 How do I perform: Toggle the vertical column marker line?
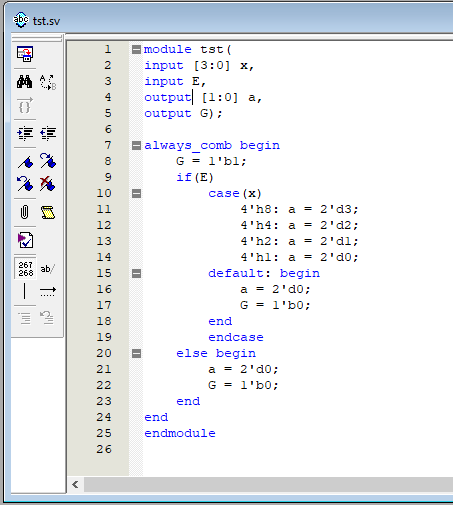(x=25, y=291)
